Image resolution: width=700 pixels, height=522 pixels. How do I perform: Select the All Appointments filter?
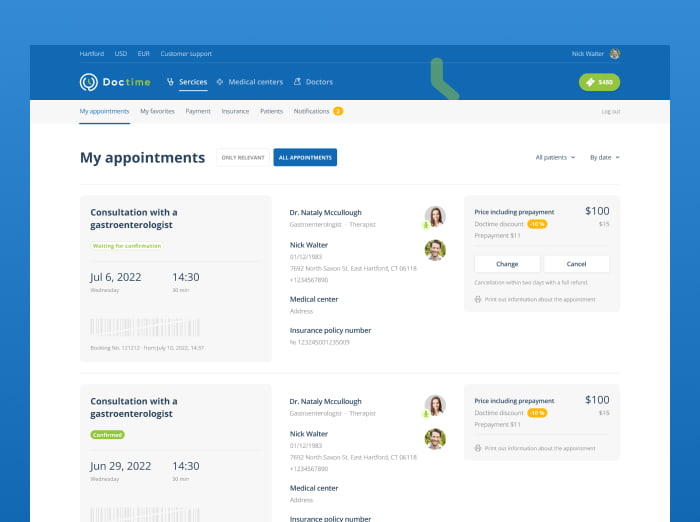click(305, 157)
